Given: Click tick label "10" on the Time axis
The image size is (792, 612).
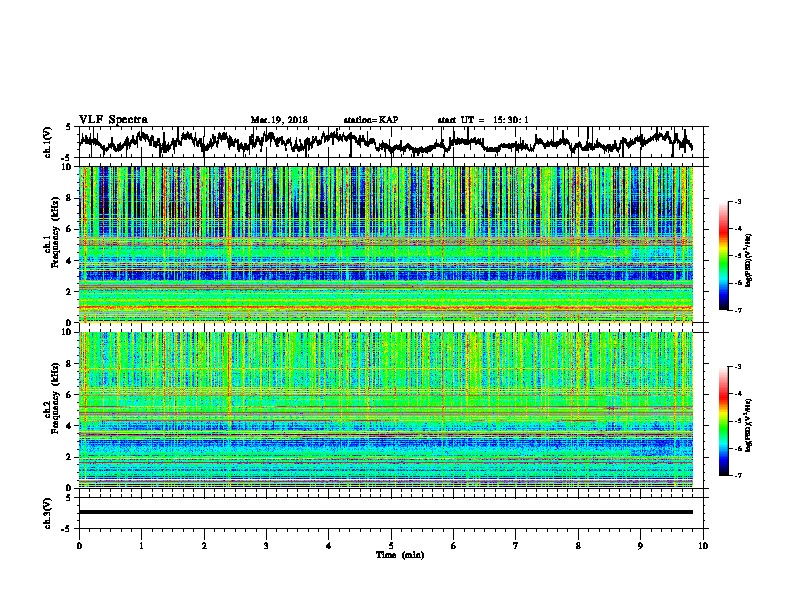Looking at the screenshot, I should (703, 546).
